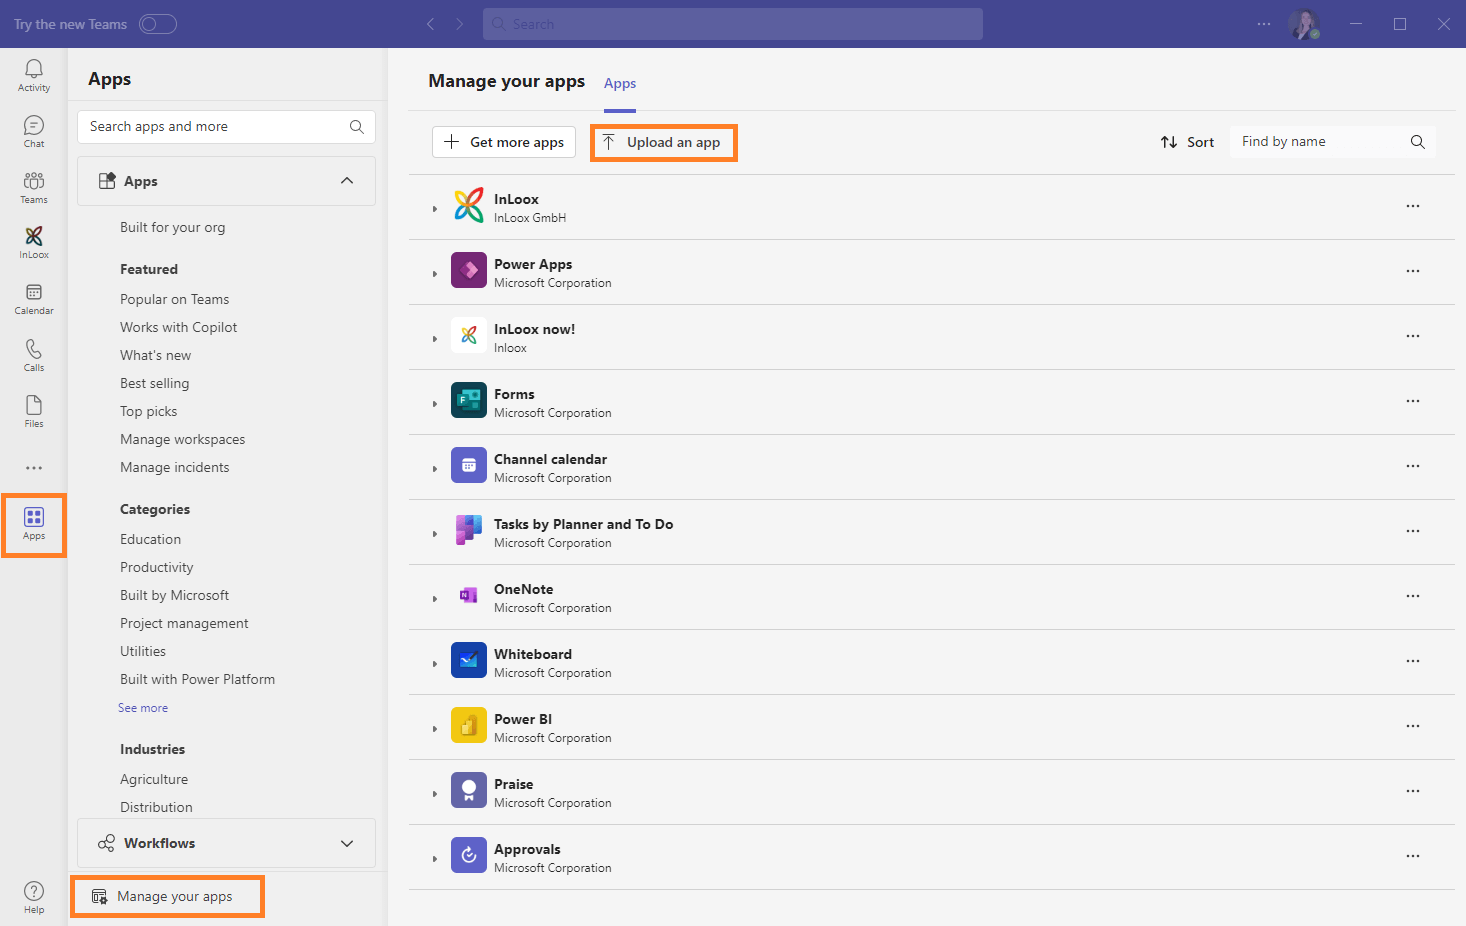Switch to the Apps tab
Viewport: 1466px width, 926px height.
[x=620, y=84]
